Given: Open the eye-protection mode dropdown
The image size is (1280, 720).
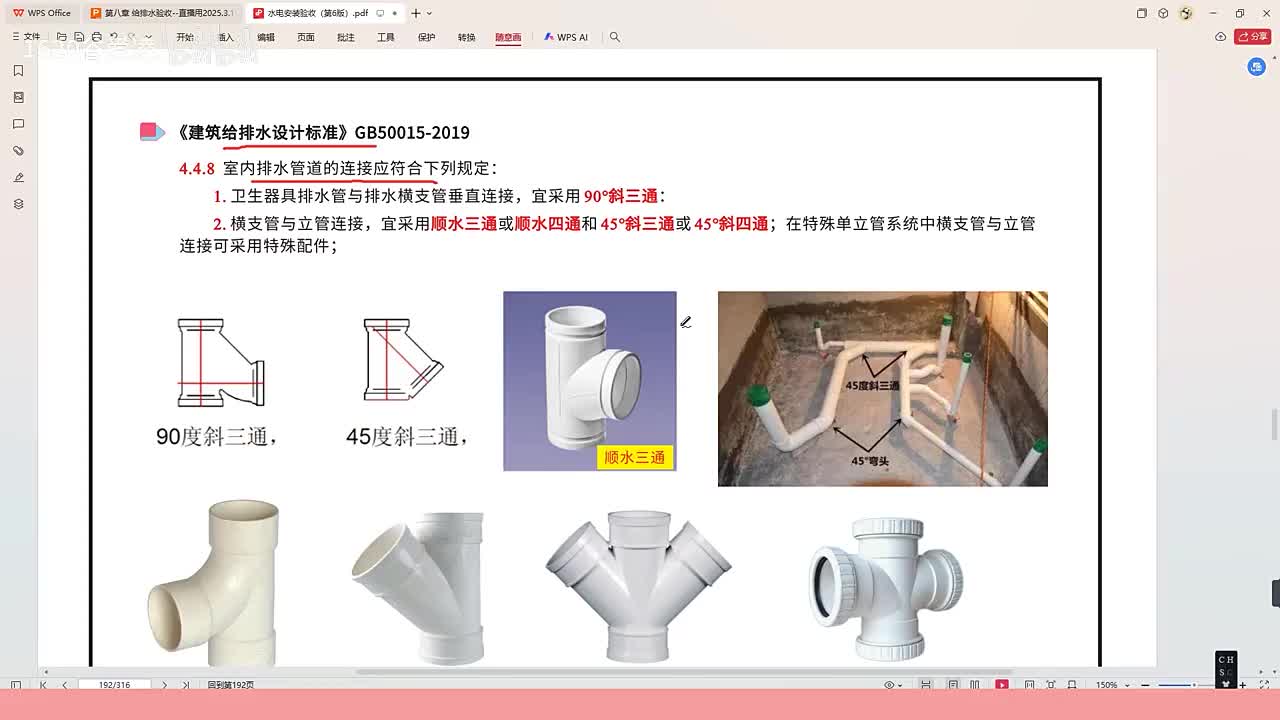Looking at the screenshot, I should point(892,685).
